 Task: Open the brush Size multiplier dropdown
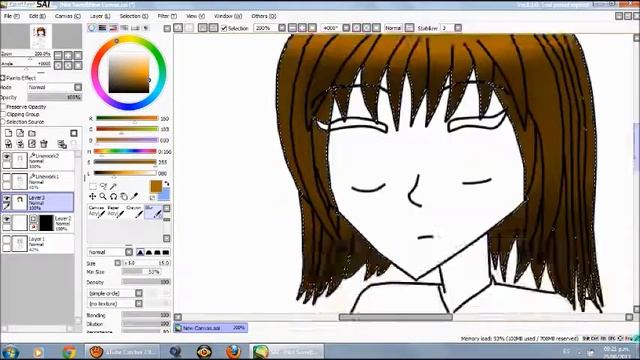tap(118, 263)
